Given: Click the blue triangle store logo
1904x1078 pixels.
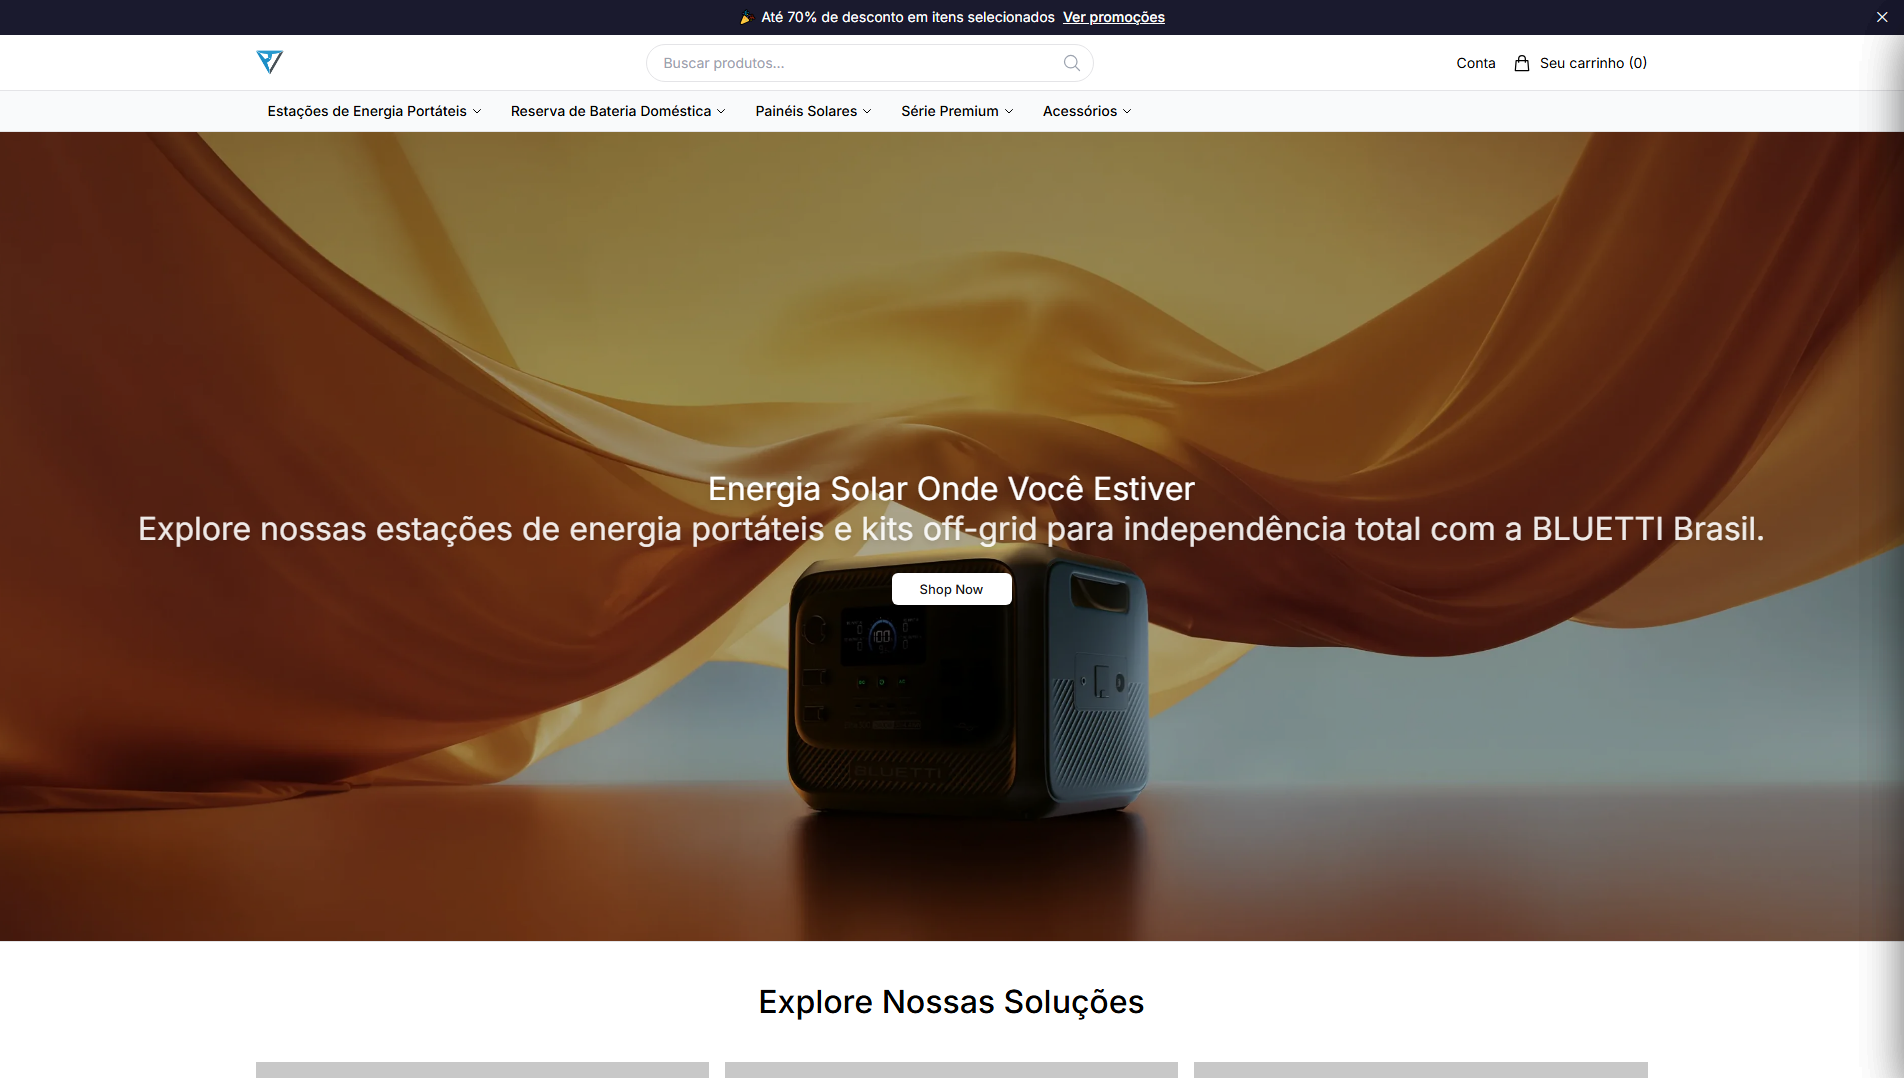Looking at the screenshot, I should 269,62.
